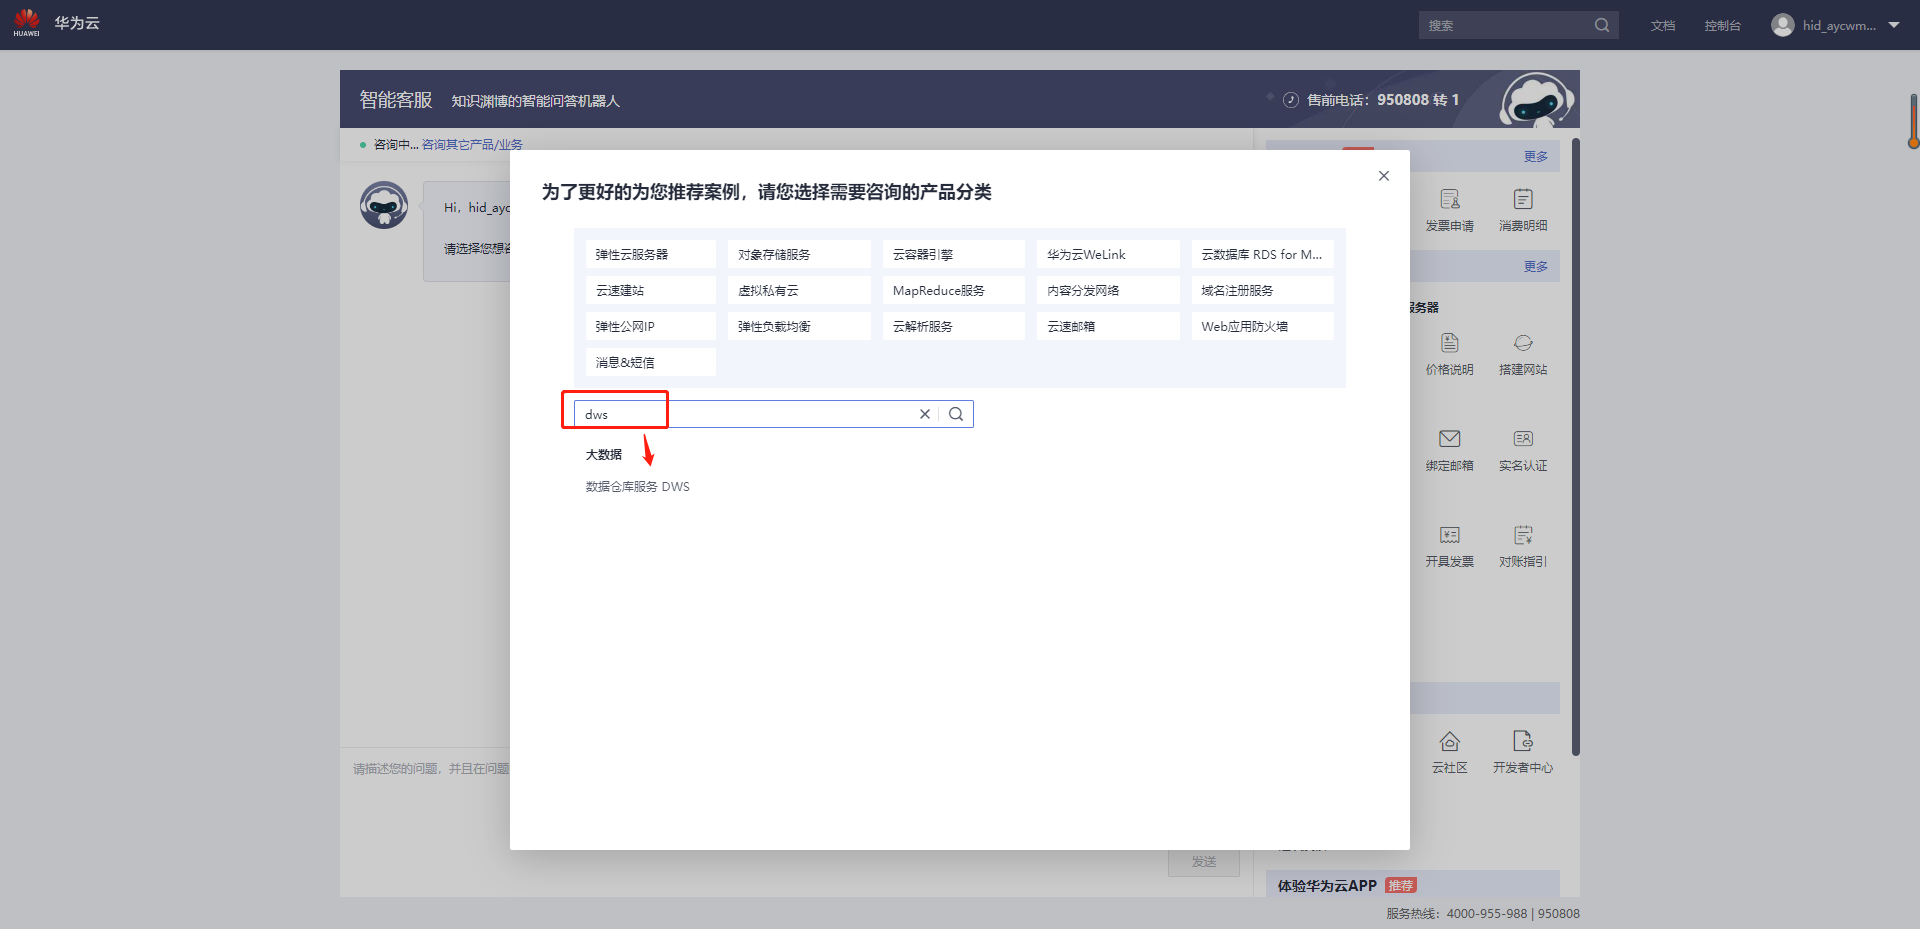Open the account dropdown next to hid_aycwm
This screenshot has width=1920, height=929.
1895,24
